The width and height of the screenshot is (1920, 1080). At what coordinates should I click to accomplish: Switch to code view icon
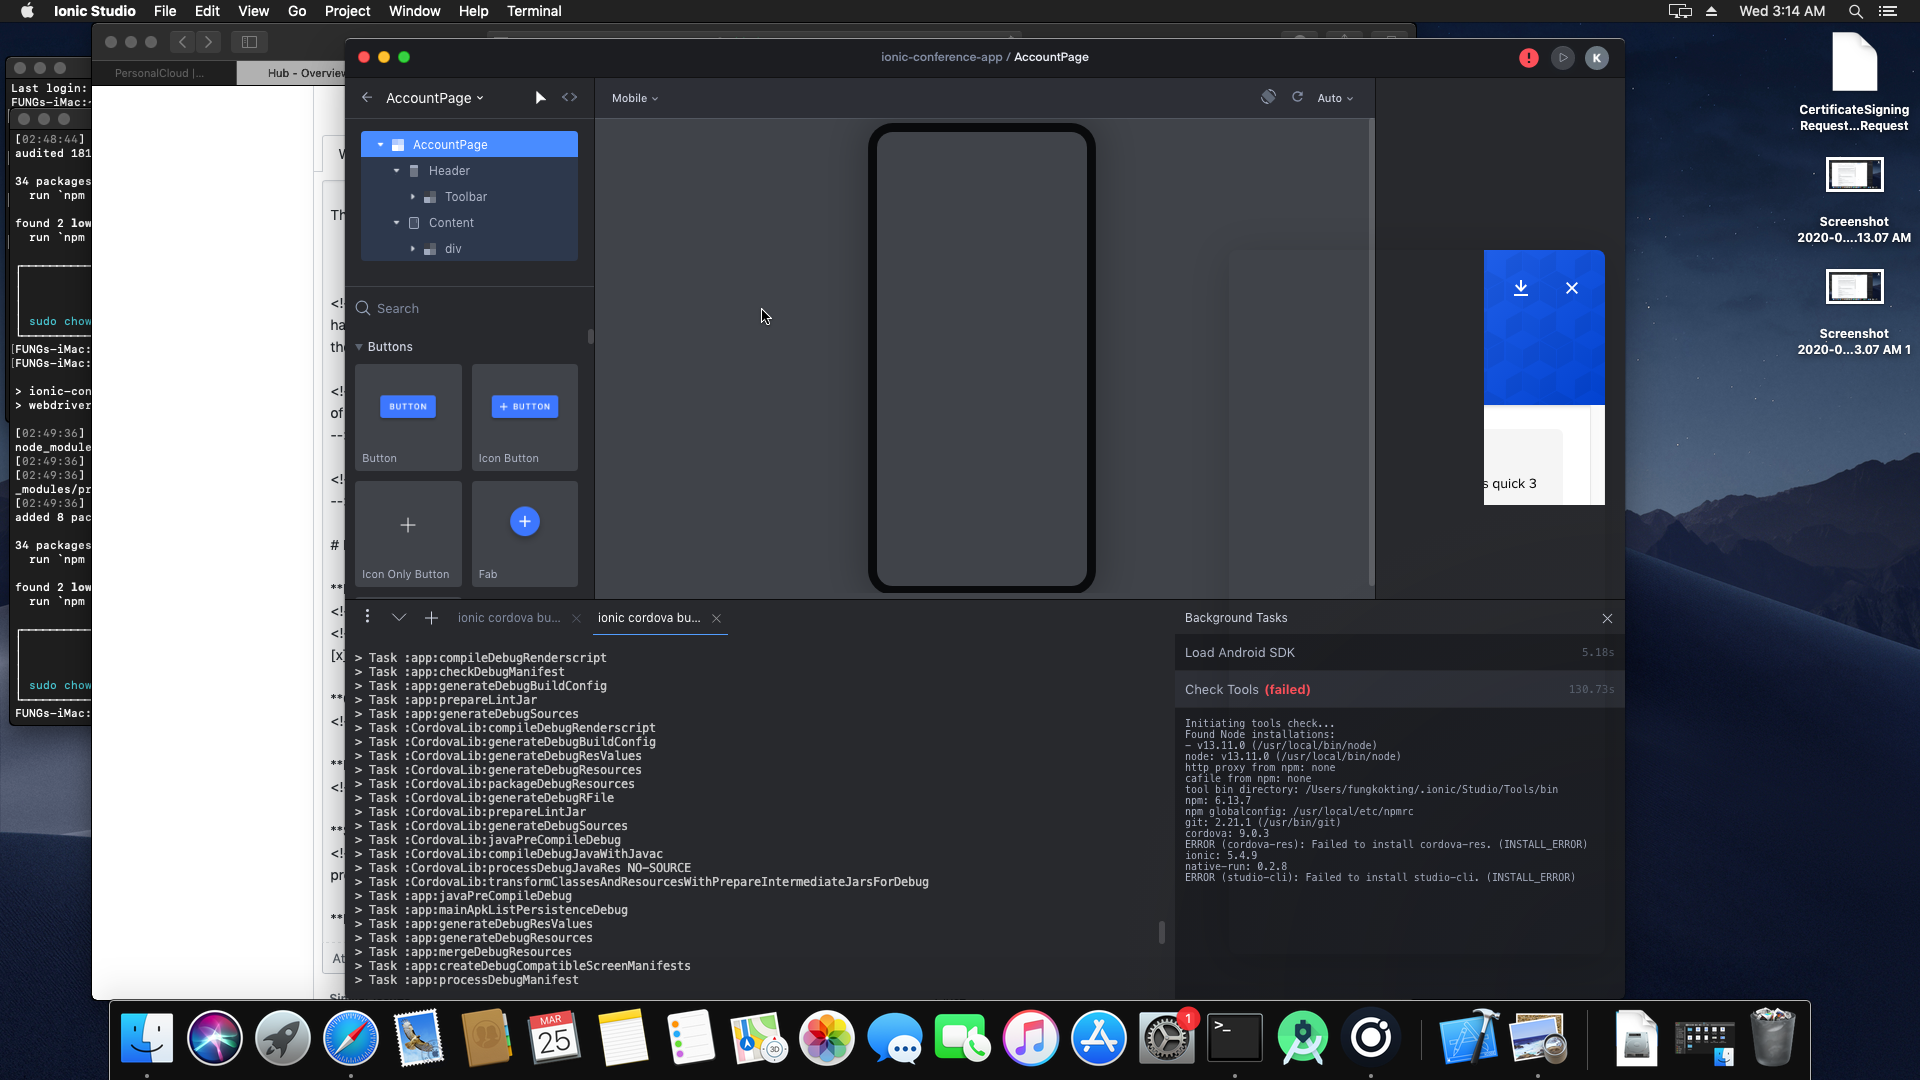click(x=570, y=98)
